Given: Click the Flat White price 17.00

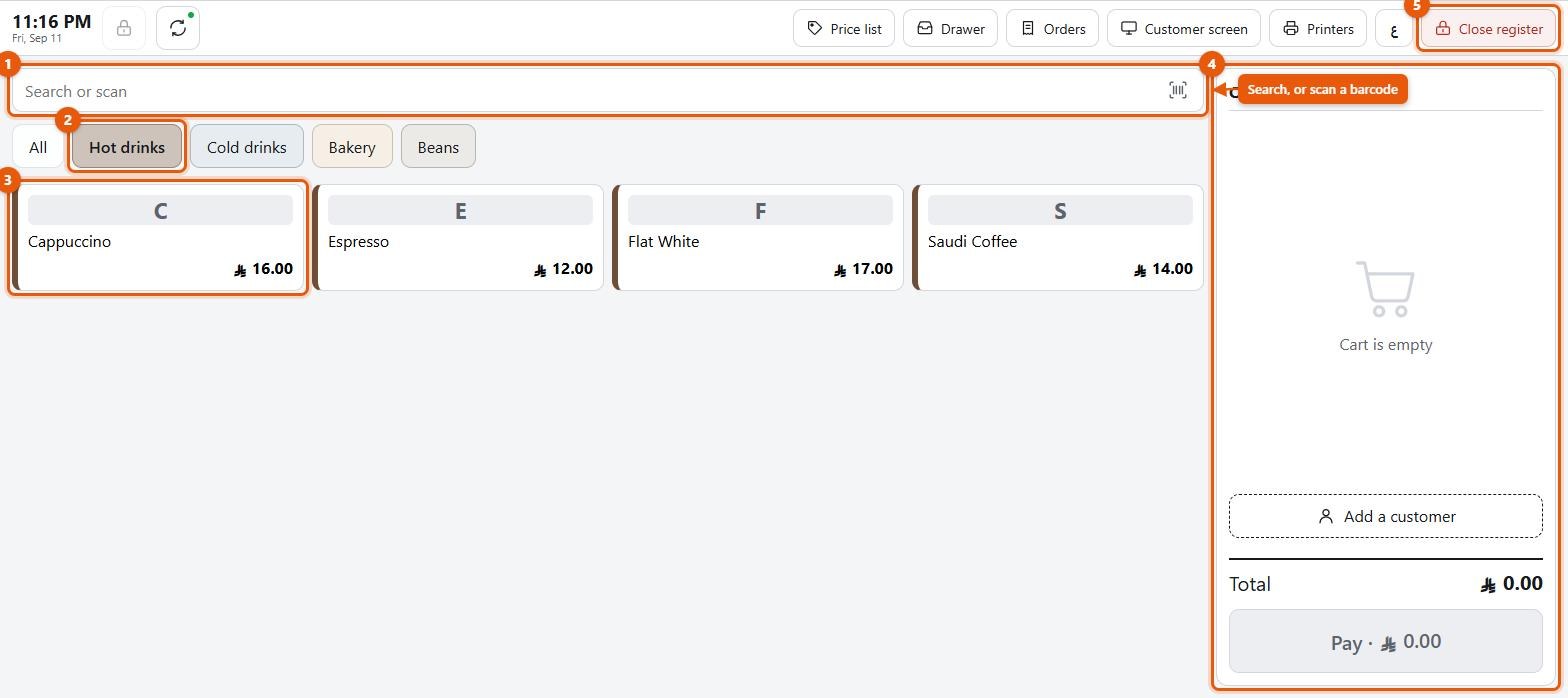Looking at the screenshot, I should (863, 269).
